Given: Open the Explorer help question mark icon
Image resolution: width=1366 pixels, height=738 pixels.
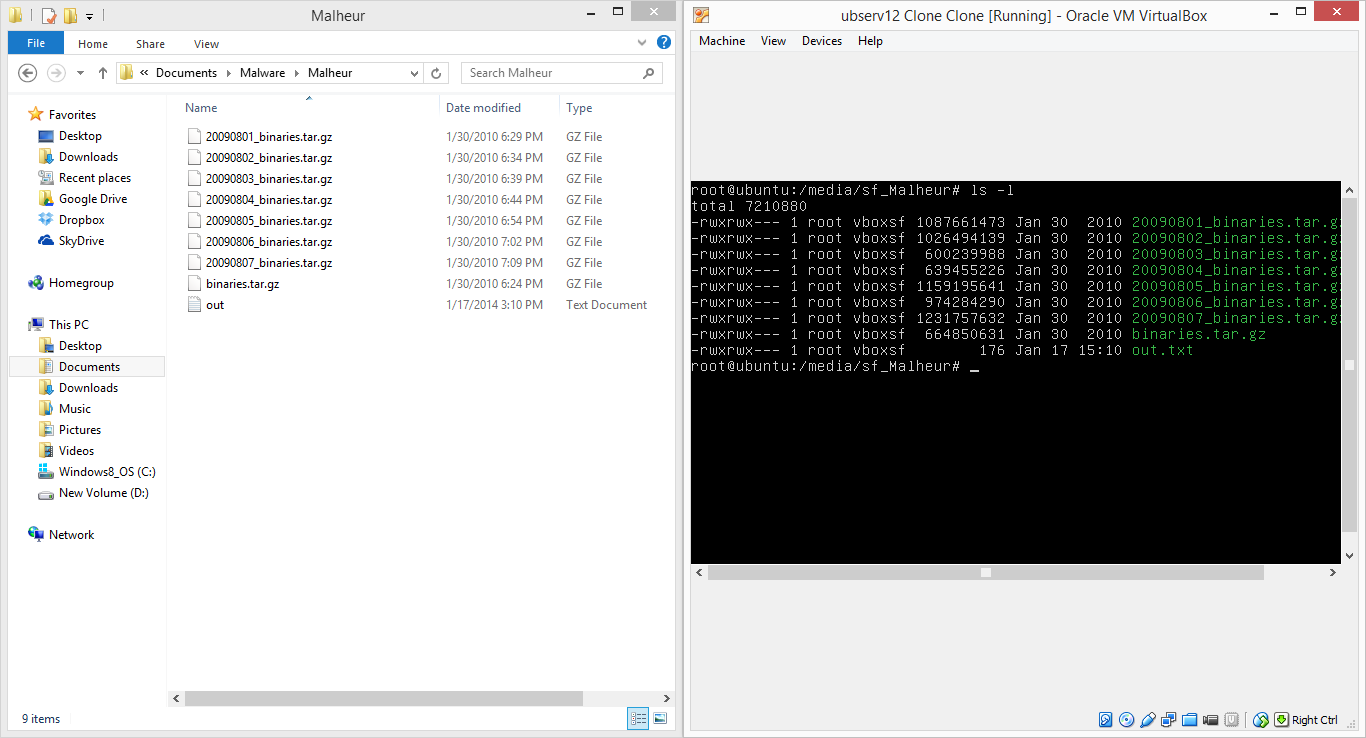Looking at the screenshot, I should (x=664, y=43).
